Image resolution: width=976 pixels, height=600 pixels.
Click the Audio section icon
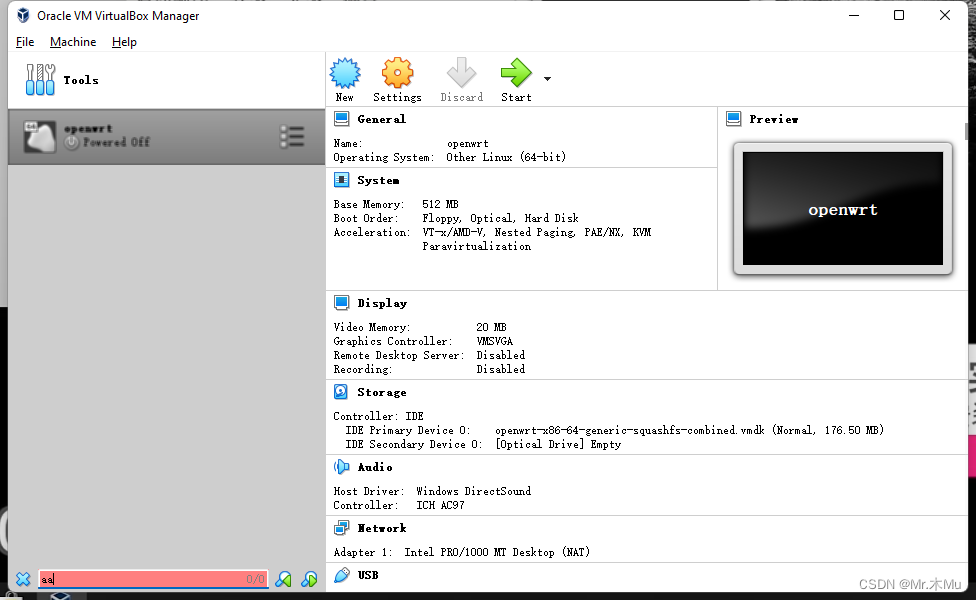click(x=340, y=466)
